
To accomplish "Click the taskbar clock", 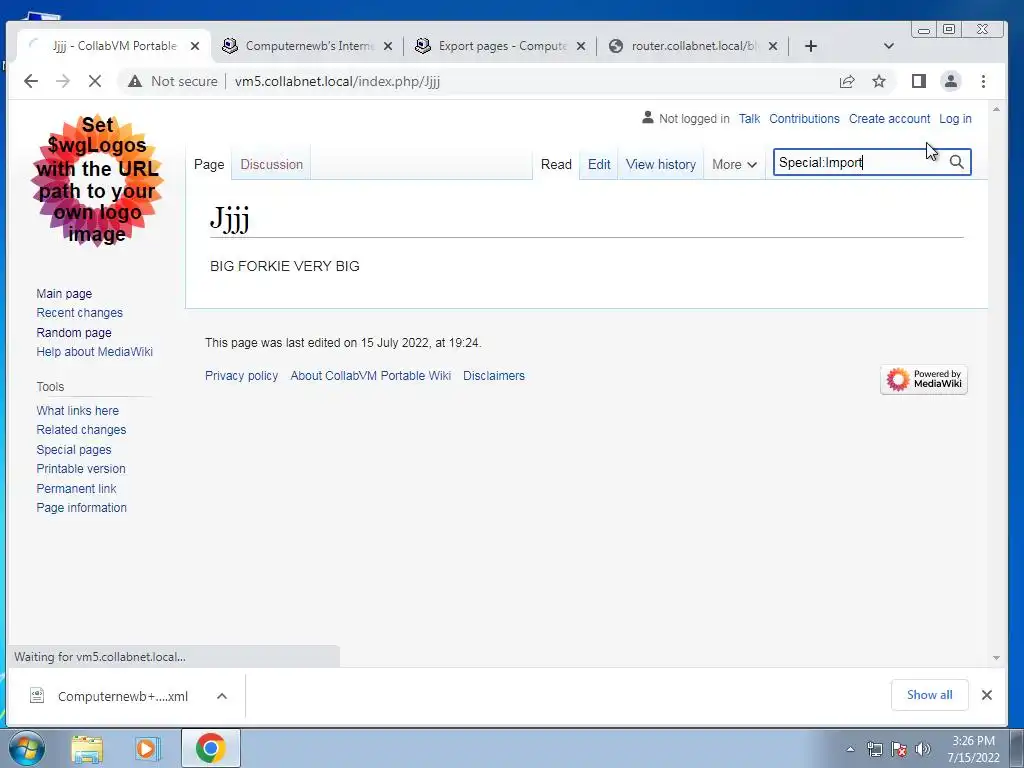I will [973, 749].
